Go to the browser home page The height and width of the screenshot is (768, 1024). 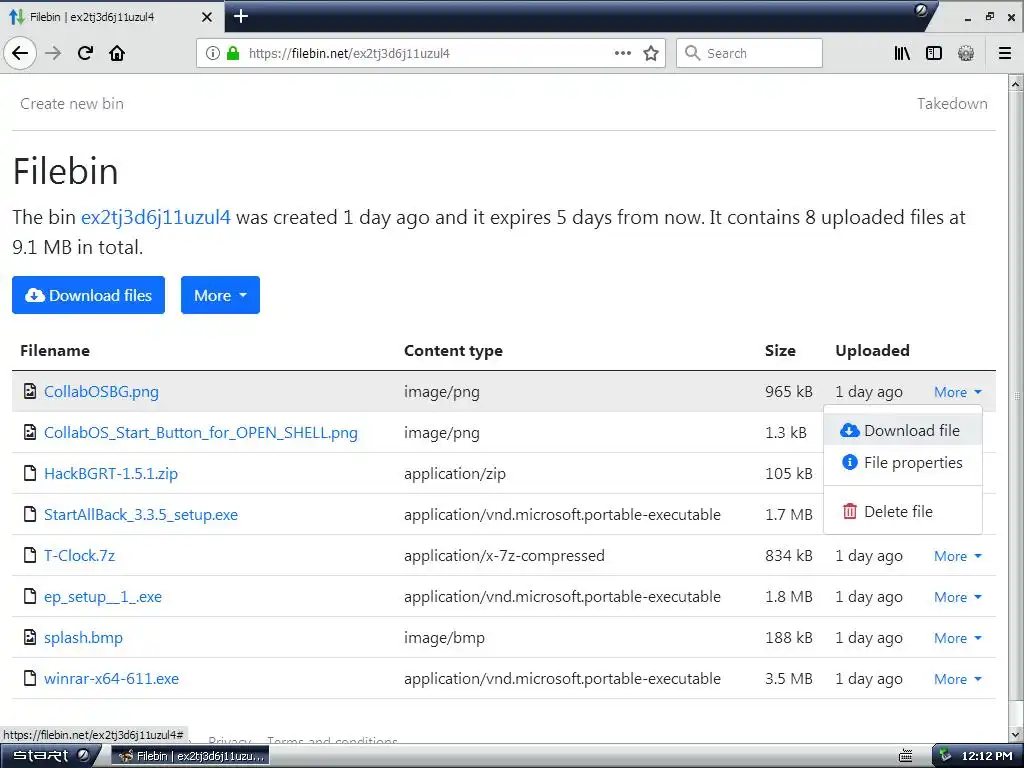(117, 53)
